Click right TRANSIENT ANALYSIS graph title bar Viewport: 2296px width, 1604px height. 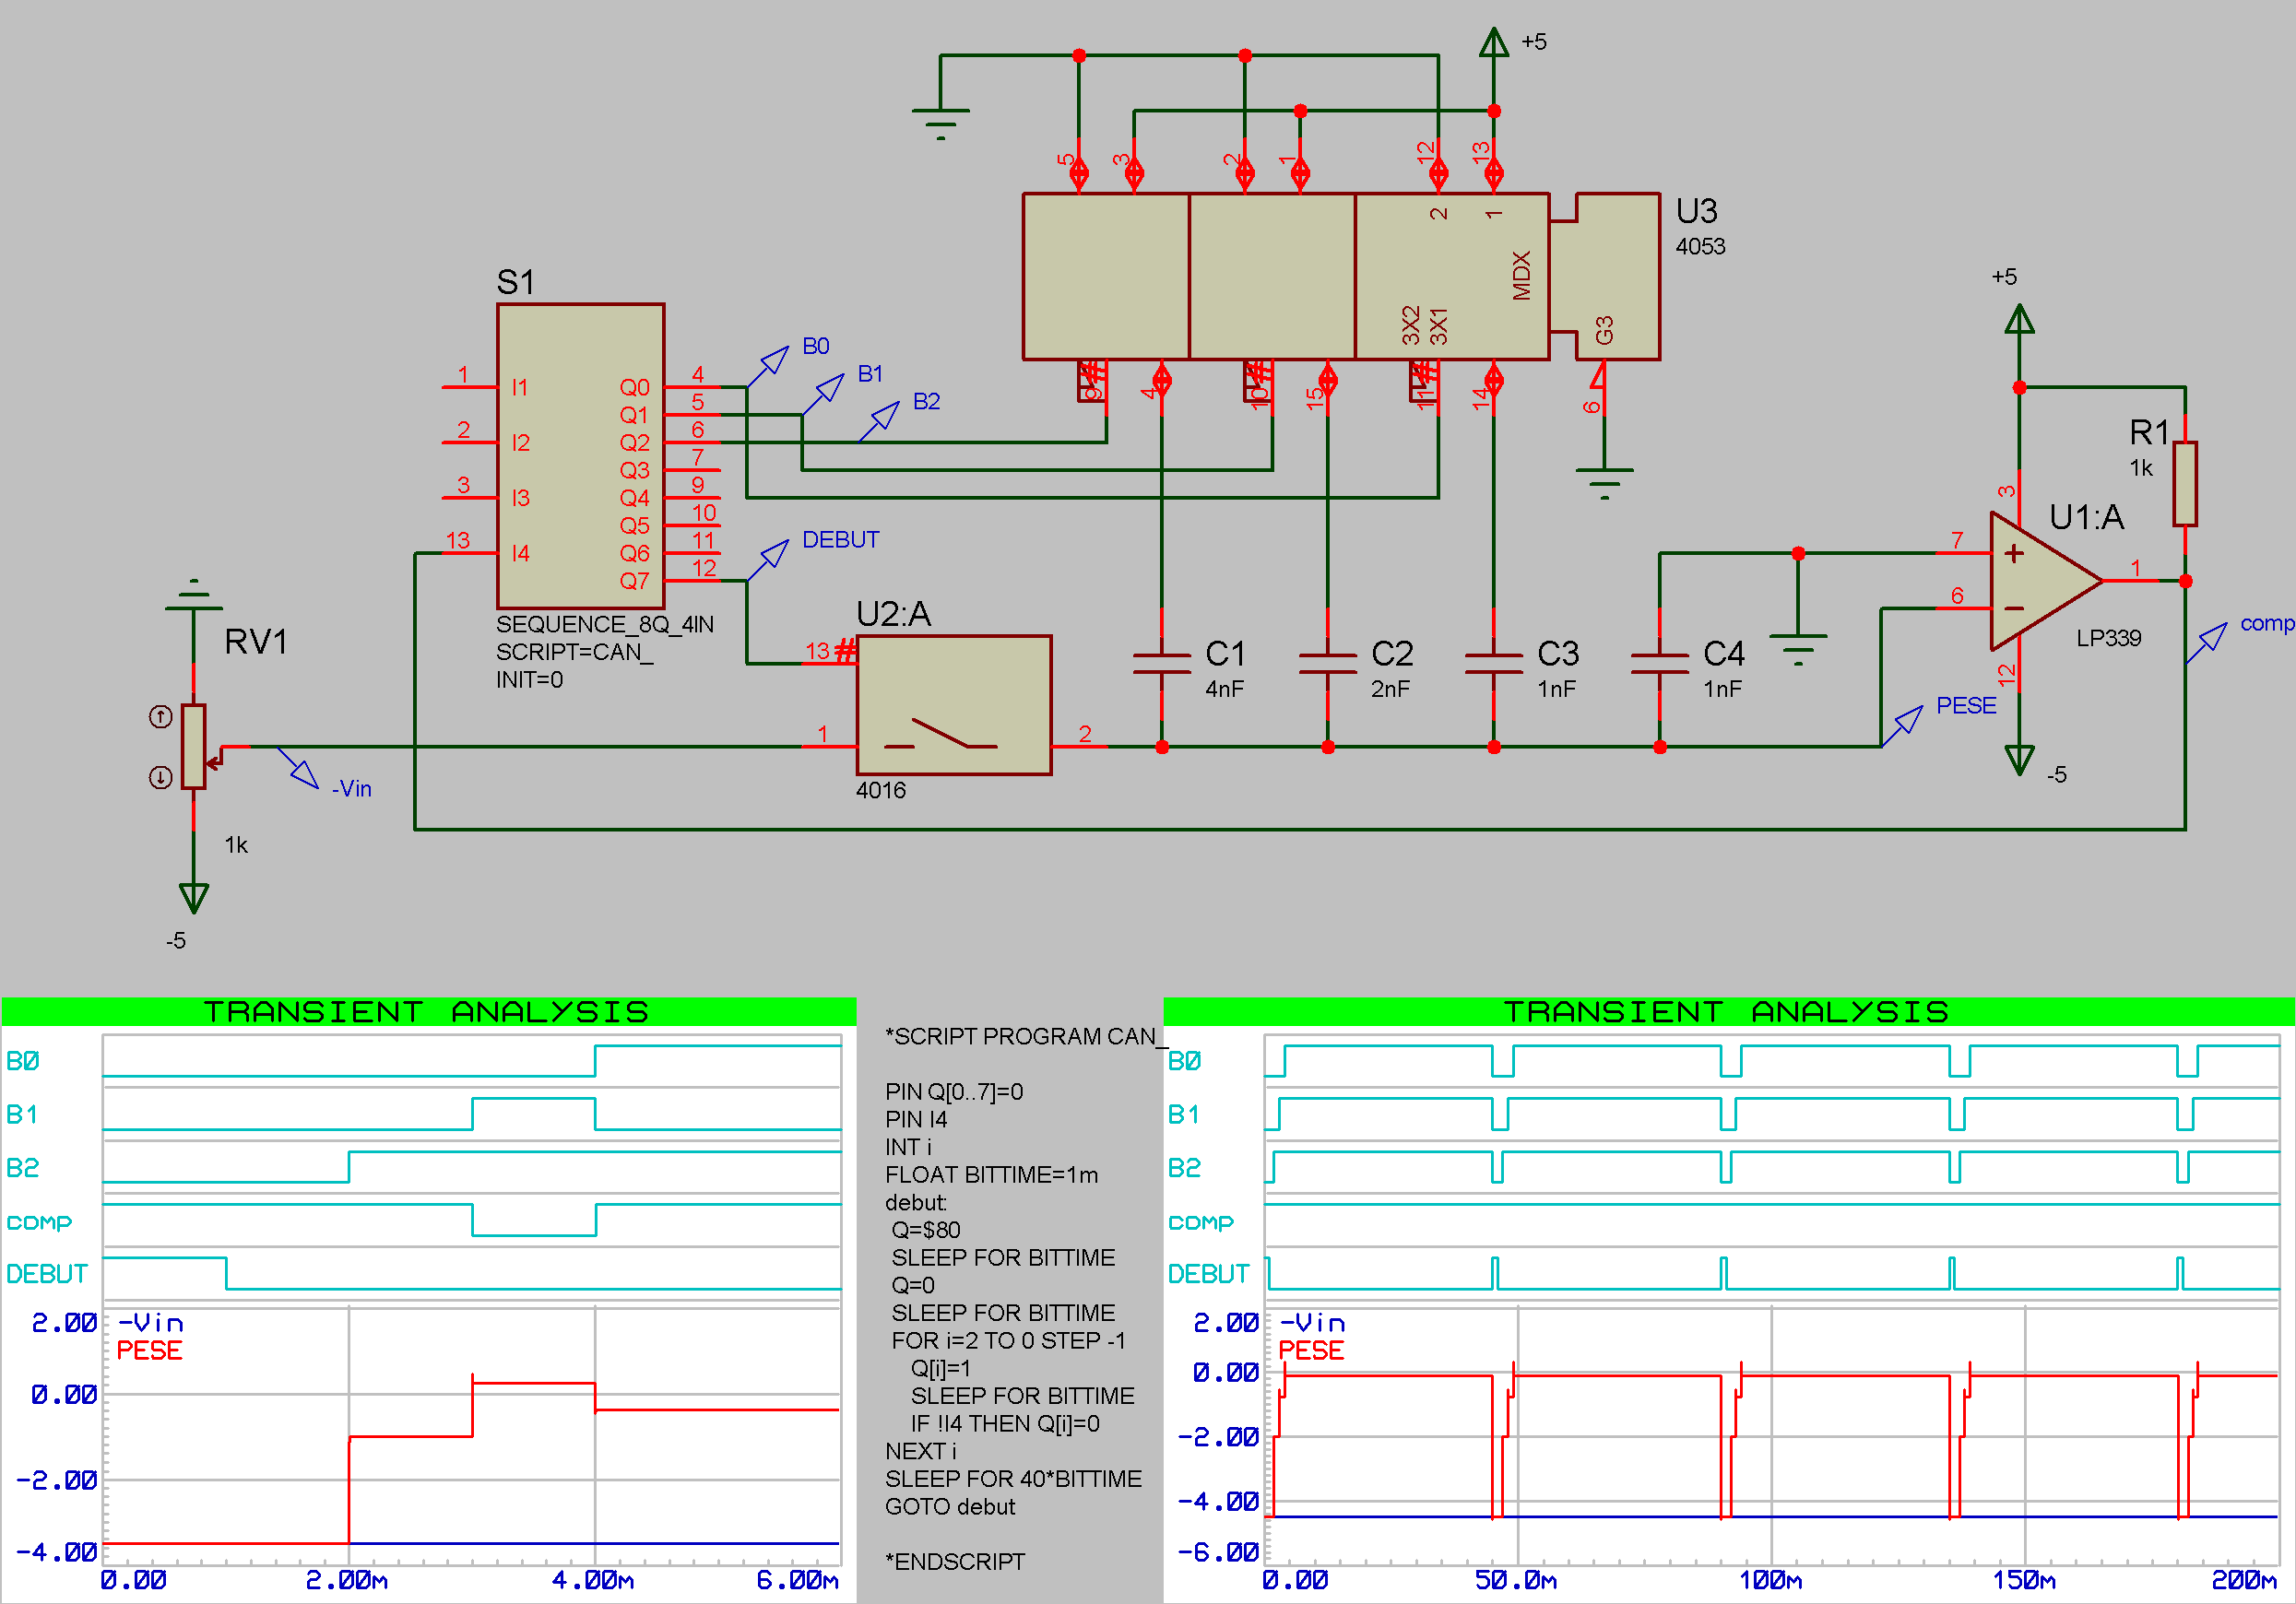tap(1727, 1011)
